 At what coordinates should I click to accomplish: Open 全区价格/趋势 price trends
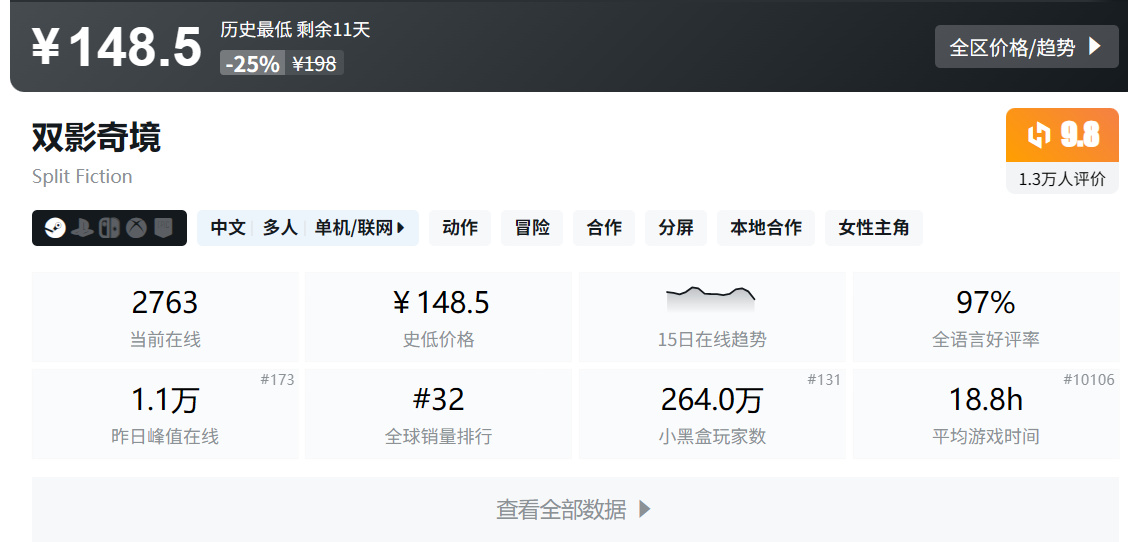point(1027,47)
